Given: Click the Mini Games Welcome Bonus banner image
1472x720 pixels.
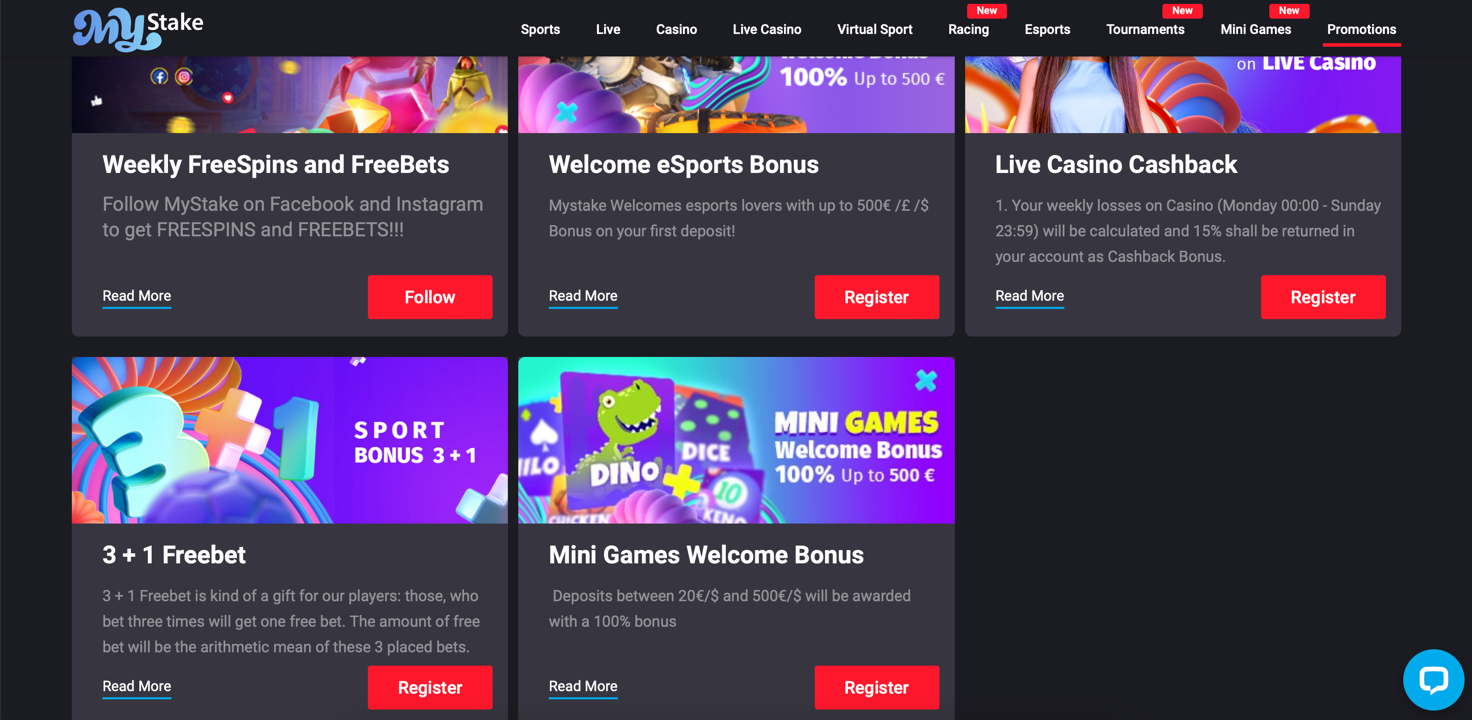Looking at the screenshot, I should pos(736,440).
